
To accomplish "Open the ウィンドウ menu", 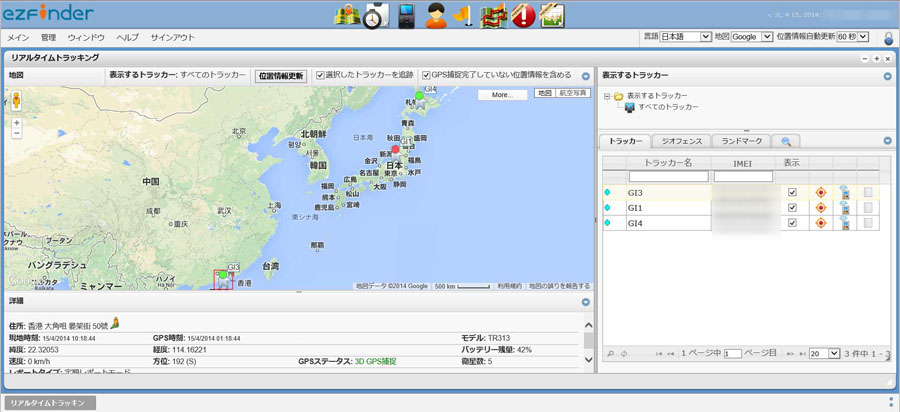I will tap(86, 38).
